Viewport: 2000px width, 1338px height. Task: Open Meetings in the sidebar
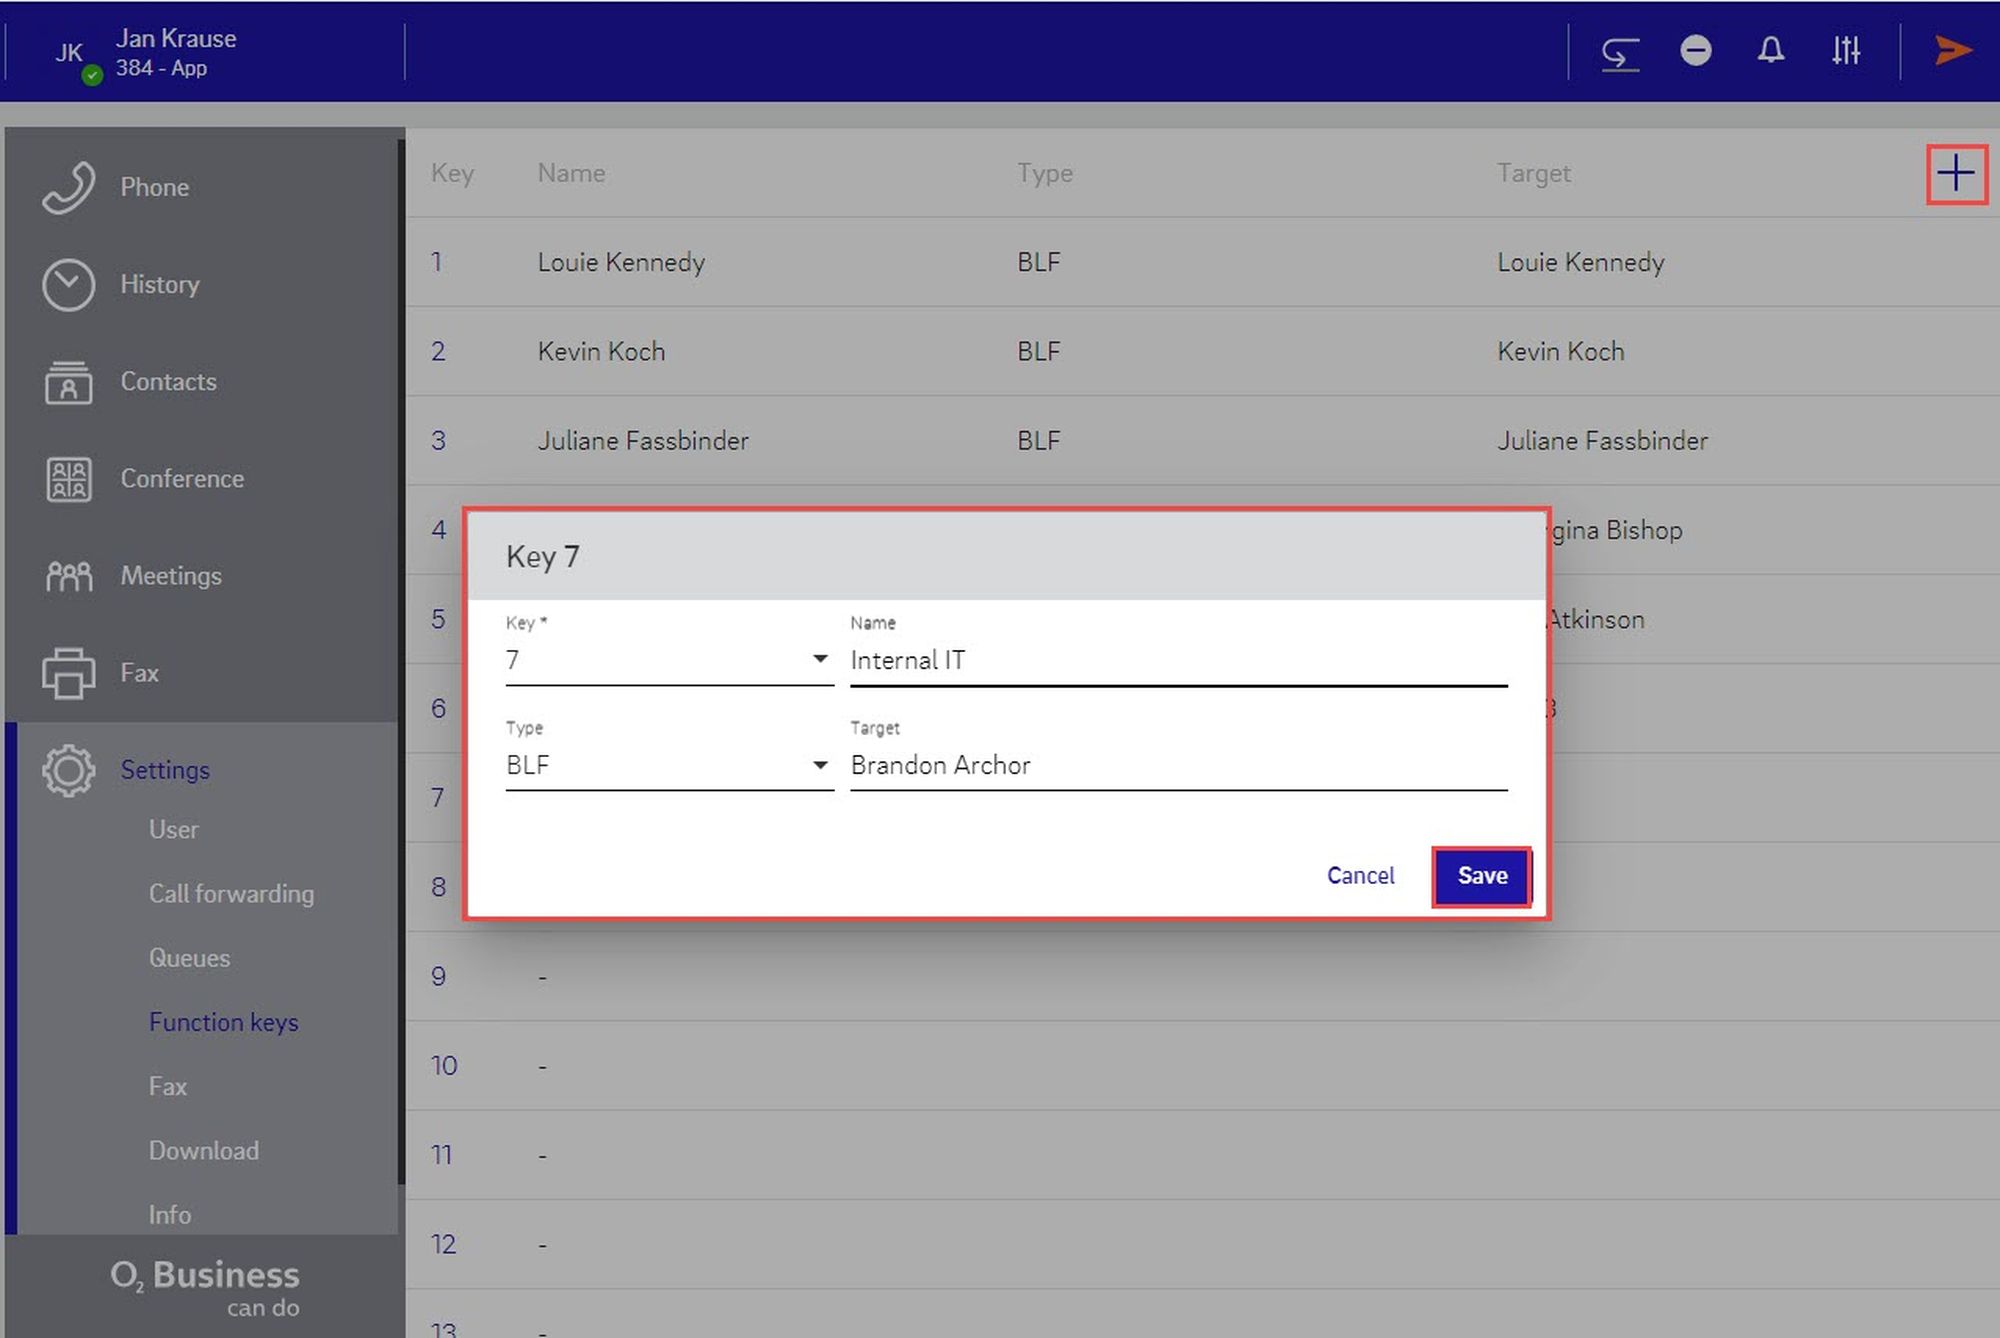point(170,575)
